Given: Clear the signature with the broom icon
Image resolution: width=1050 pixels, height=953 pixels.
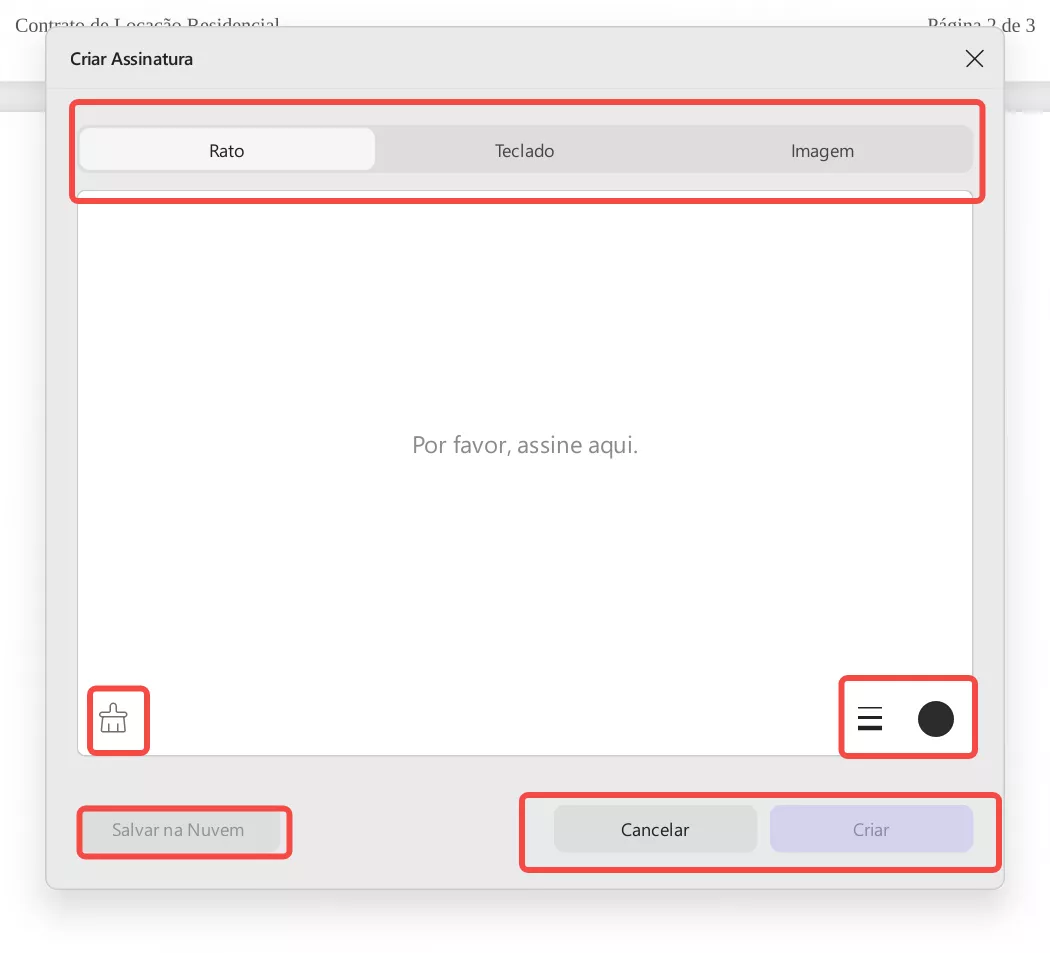Looking at the screenshot, I should 113,719.
